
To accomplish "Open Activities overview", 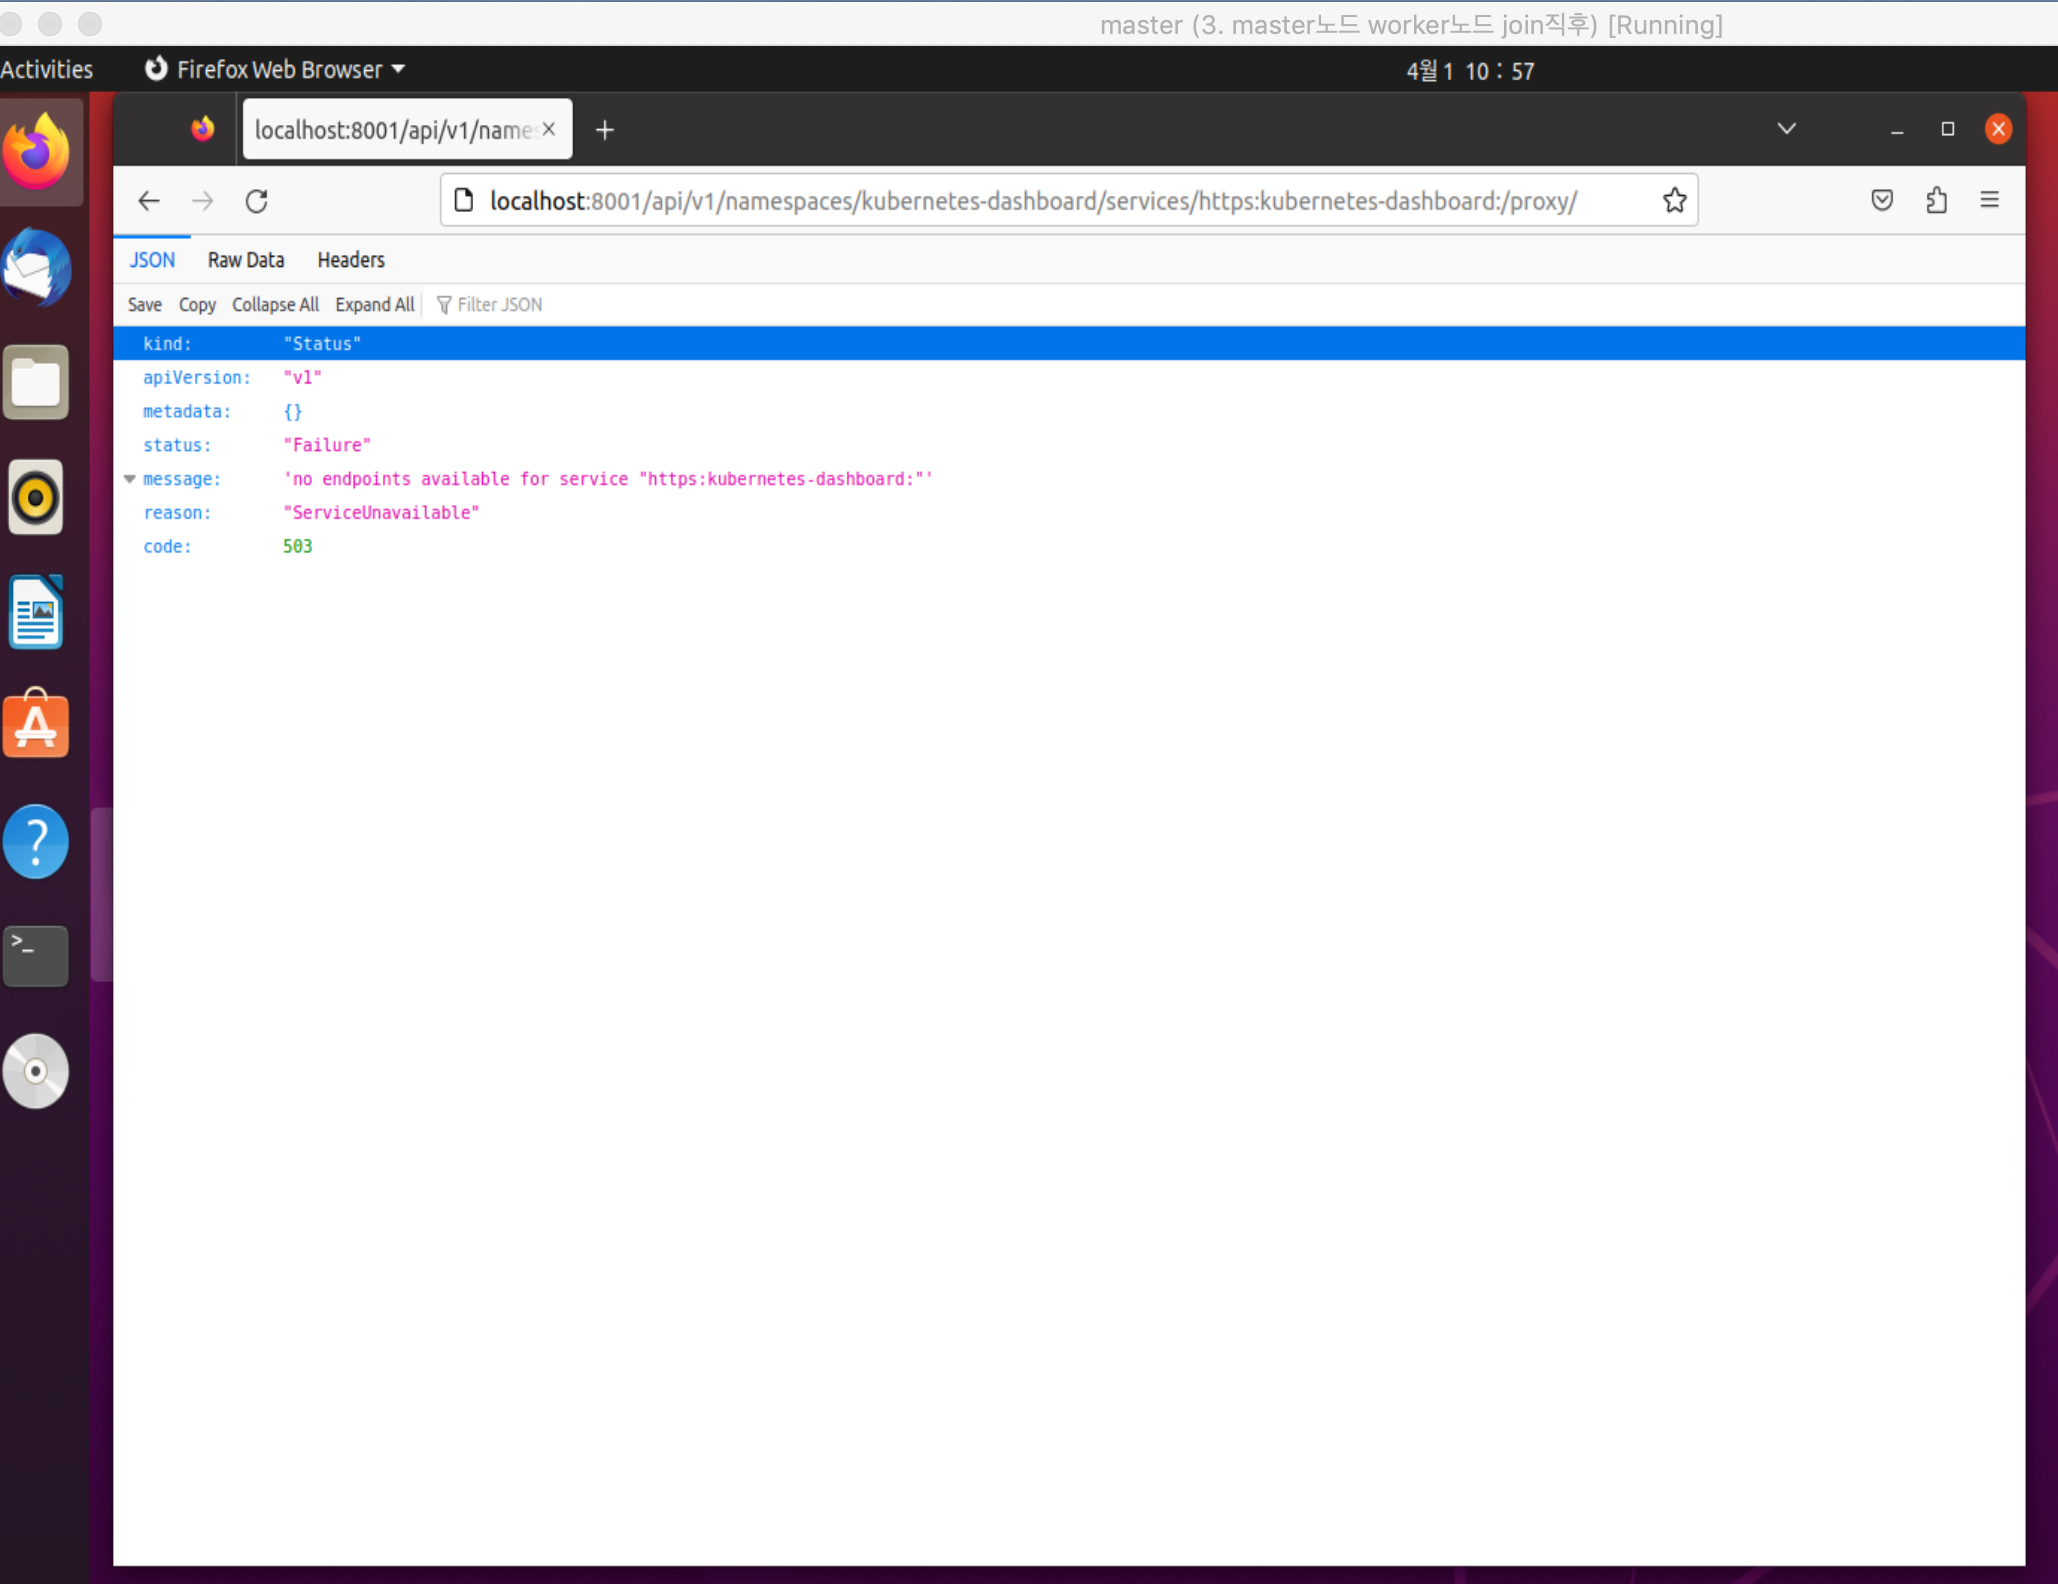I will (47, 70).
